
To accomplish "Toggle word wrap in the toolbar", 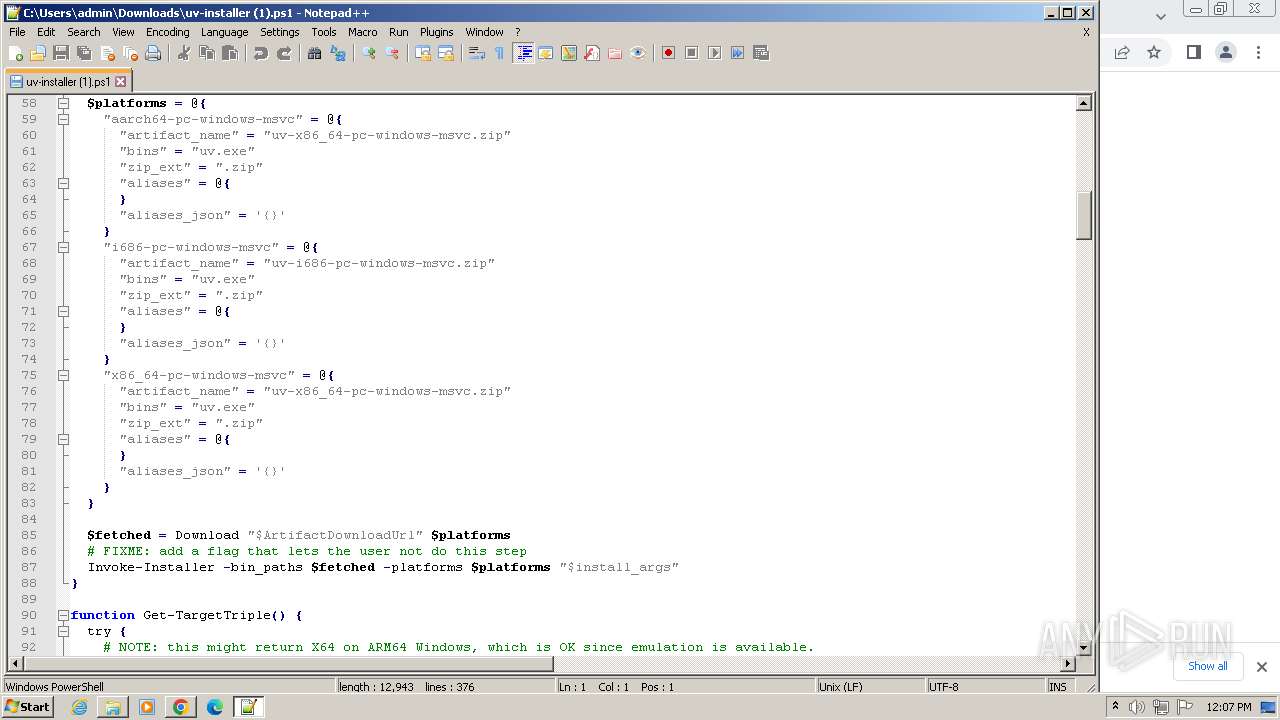I will click(477, 53).
